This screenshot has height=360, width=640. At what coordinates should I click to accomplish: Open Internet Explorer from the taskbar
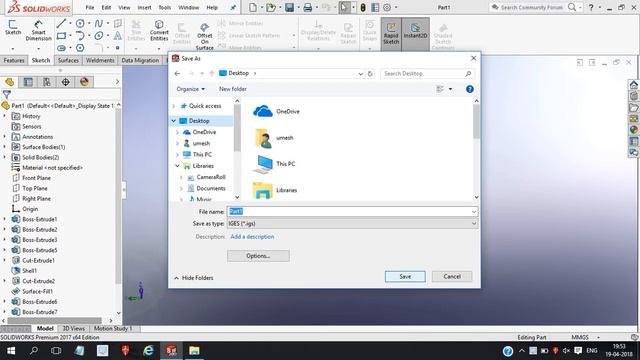click(148, 351)
